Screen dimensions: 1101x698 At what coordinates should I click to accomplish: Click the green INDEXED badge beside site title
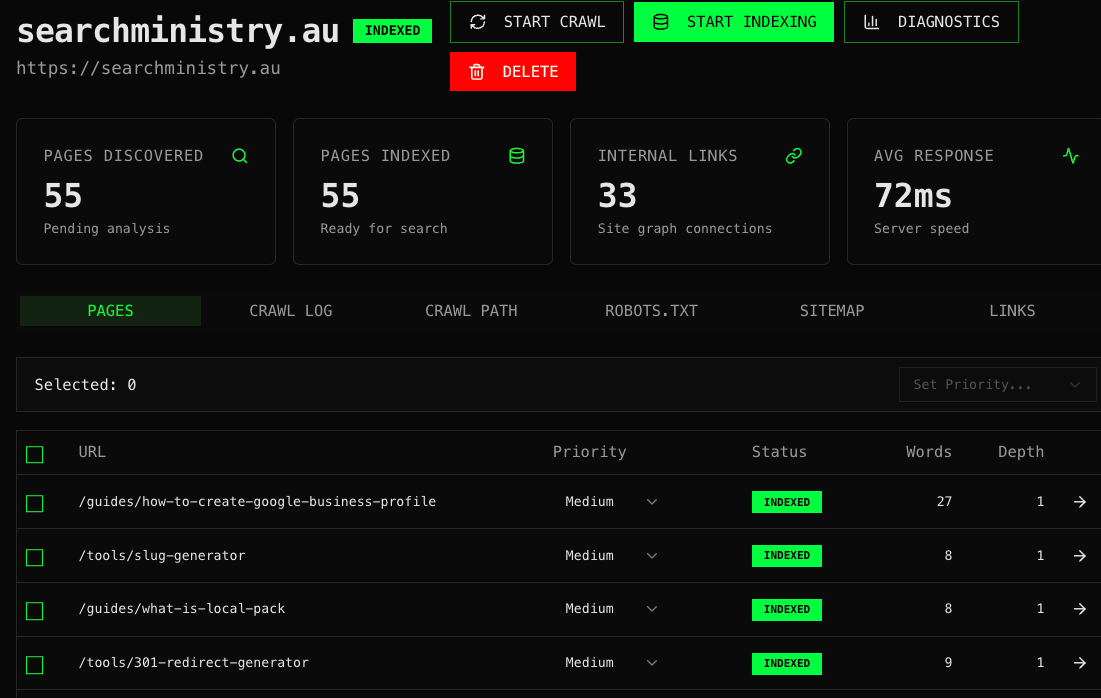pyautogui.click(x=392, y=31)
